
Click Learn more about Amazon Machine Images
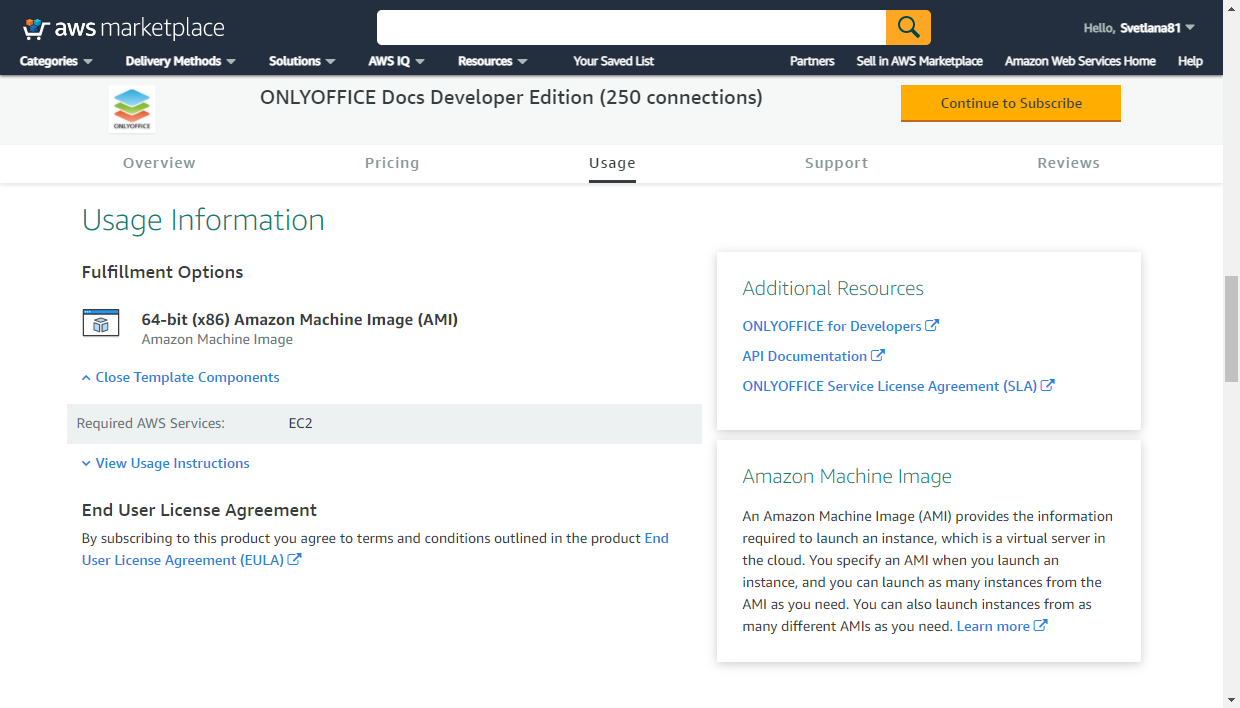(1000, 626)
